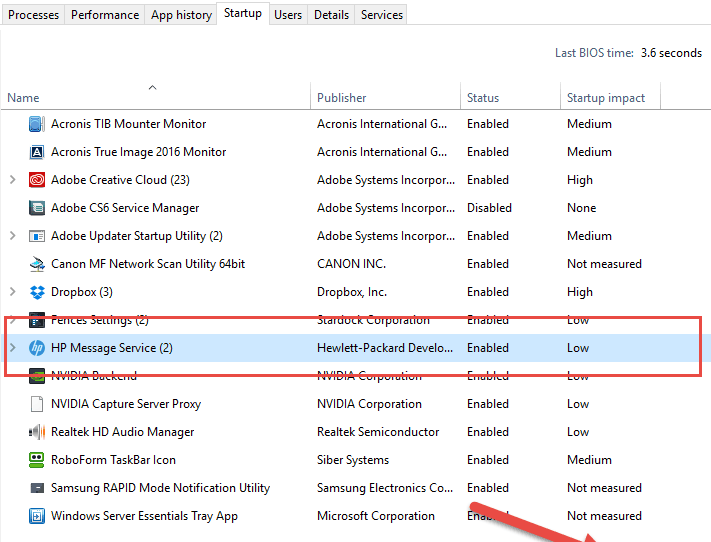Click the Realtek Semiconductor publisher cell

click(378, 432)
